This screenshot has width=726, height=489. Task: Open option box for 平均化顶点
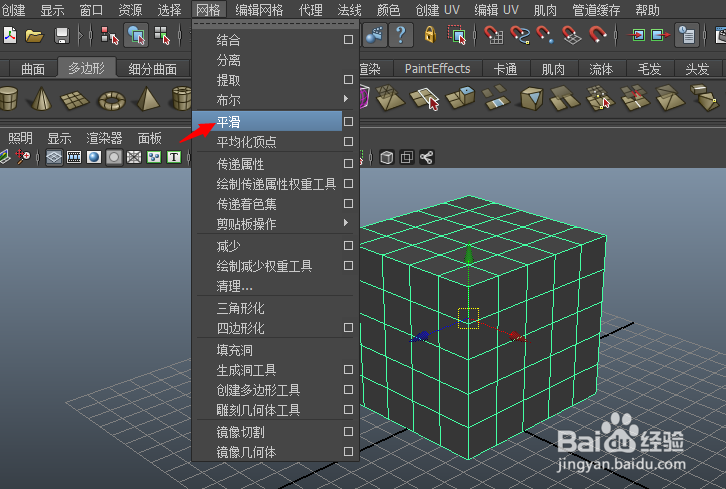(x=348, y=141)
